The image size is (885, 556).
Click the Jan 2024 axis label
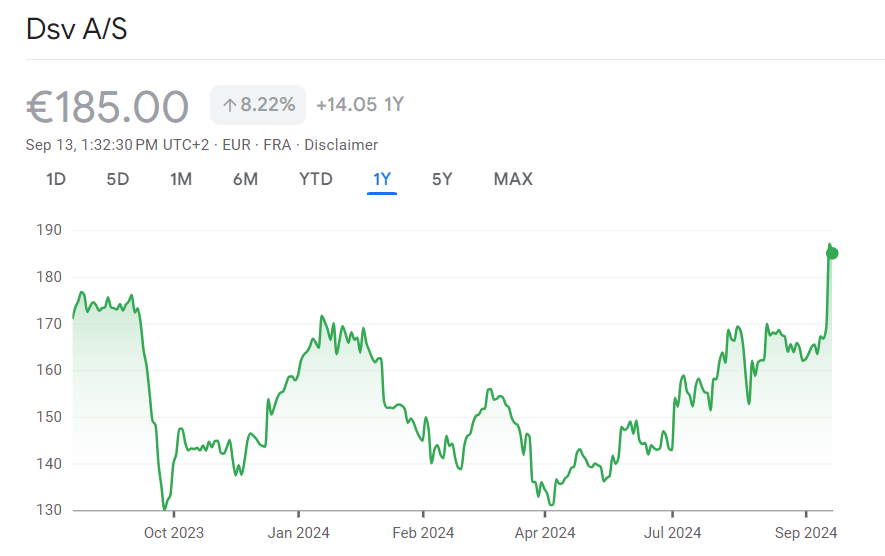299,533
